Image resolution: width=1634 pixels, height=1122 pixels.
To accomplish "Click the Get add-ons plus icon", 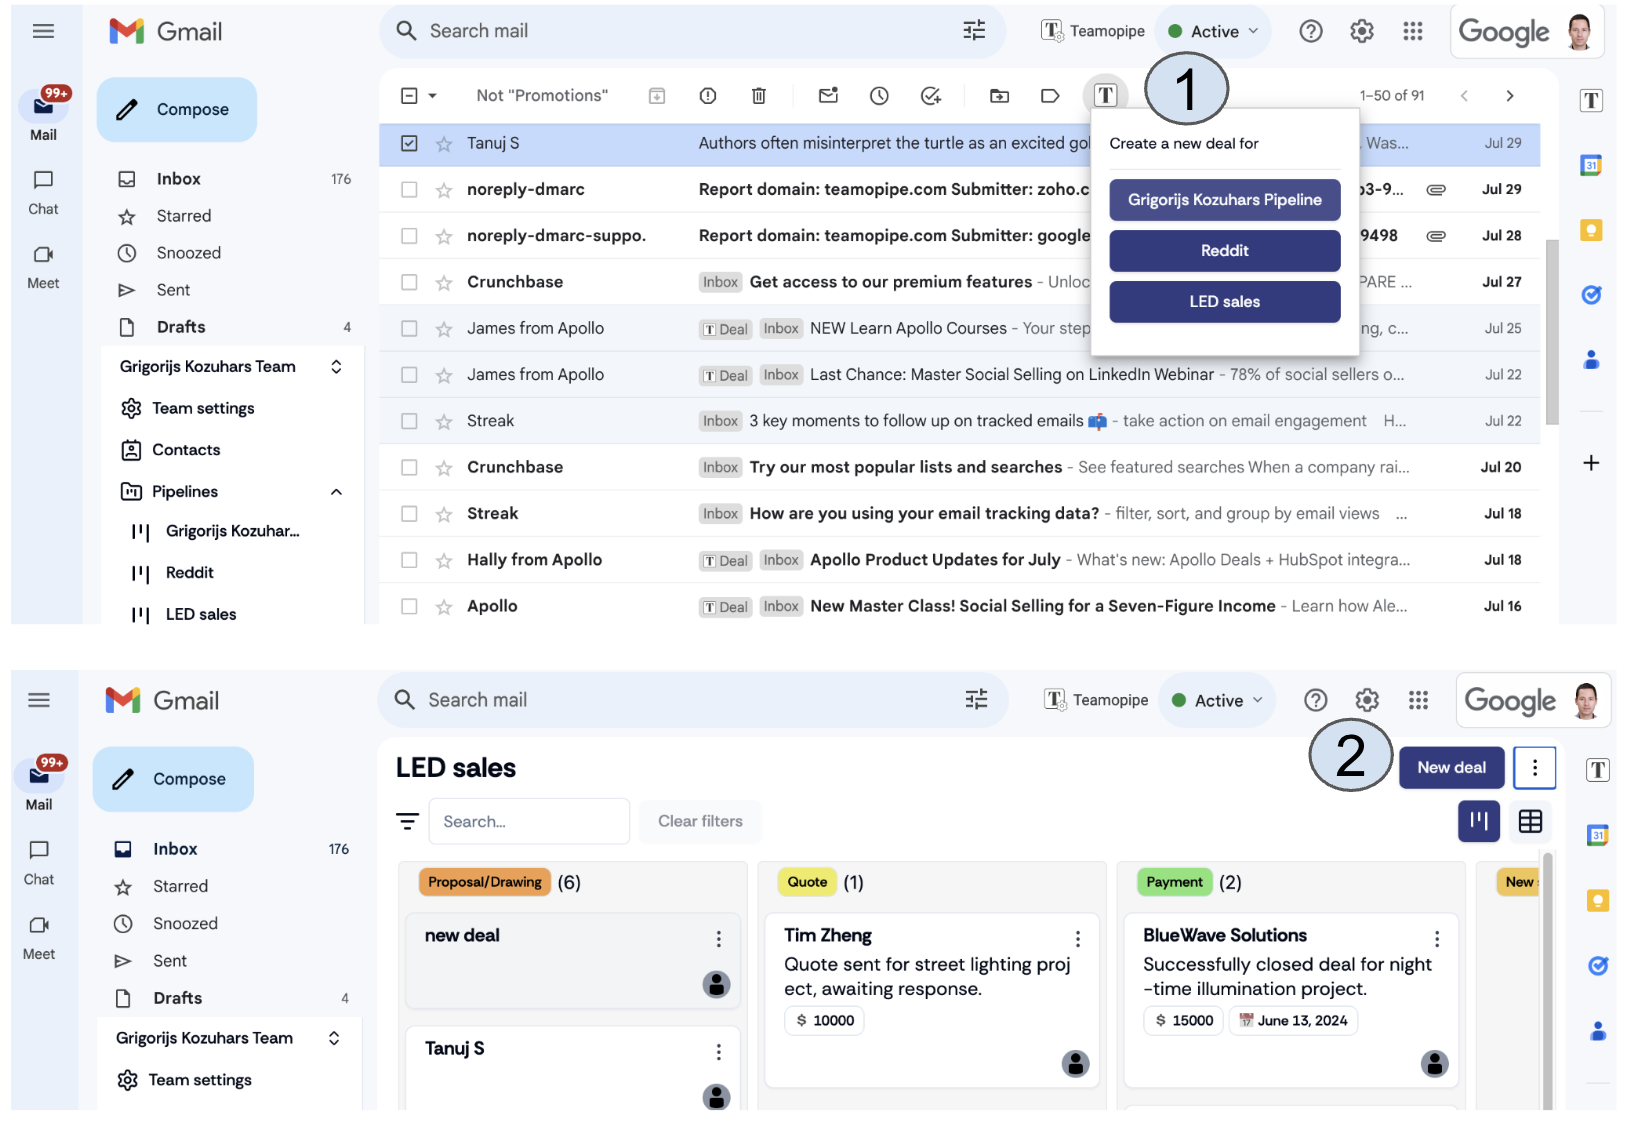I will pos(1591,463).
